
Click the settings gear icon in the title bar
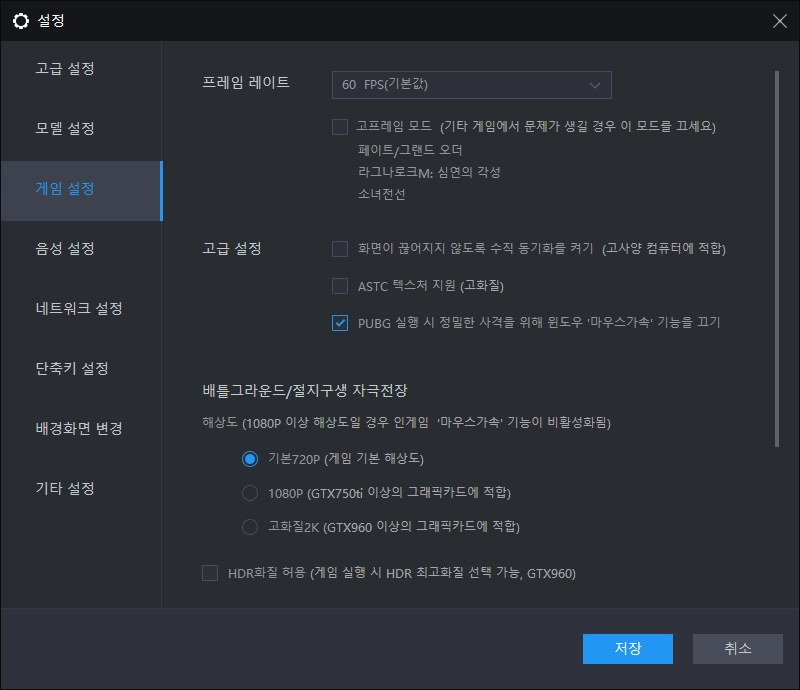(22, 20)
